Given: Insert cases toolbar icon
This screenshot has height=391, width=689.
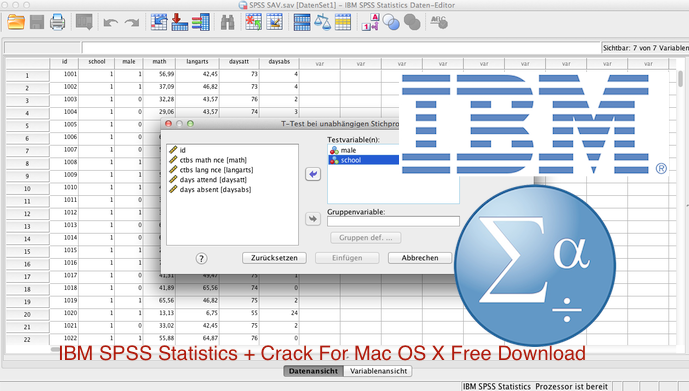Looking at the screenshot, I should [254, 22].
